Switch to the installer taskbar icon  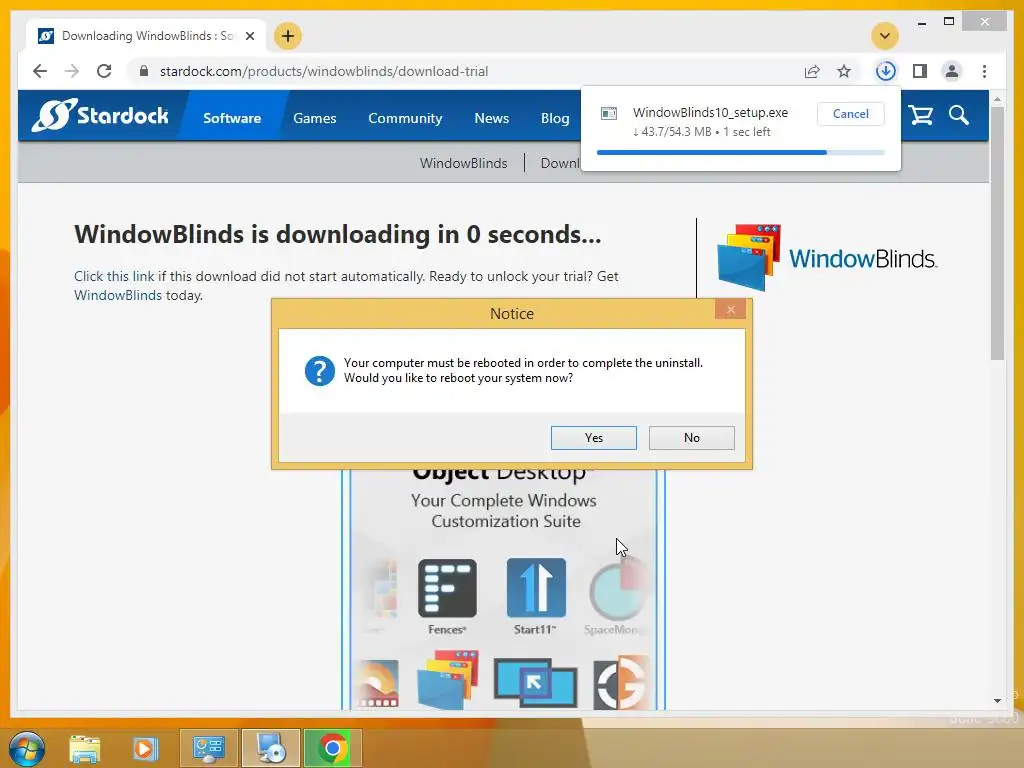click(x=271, y=748)
